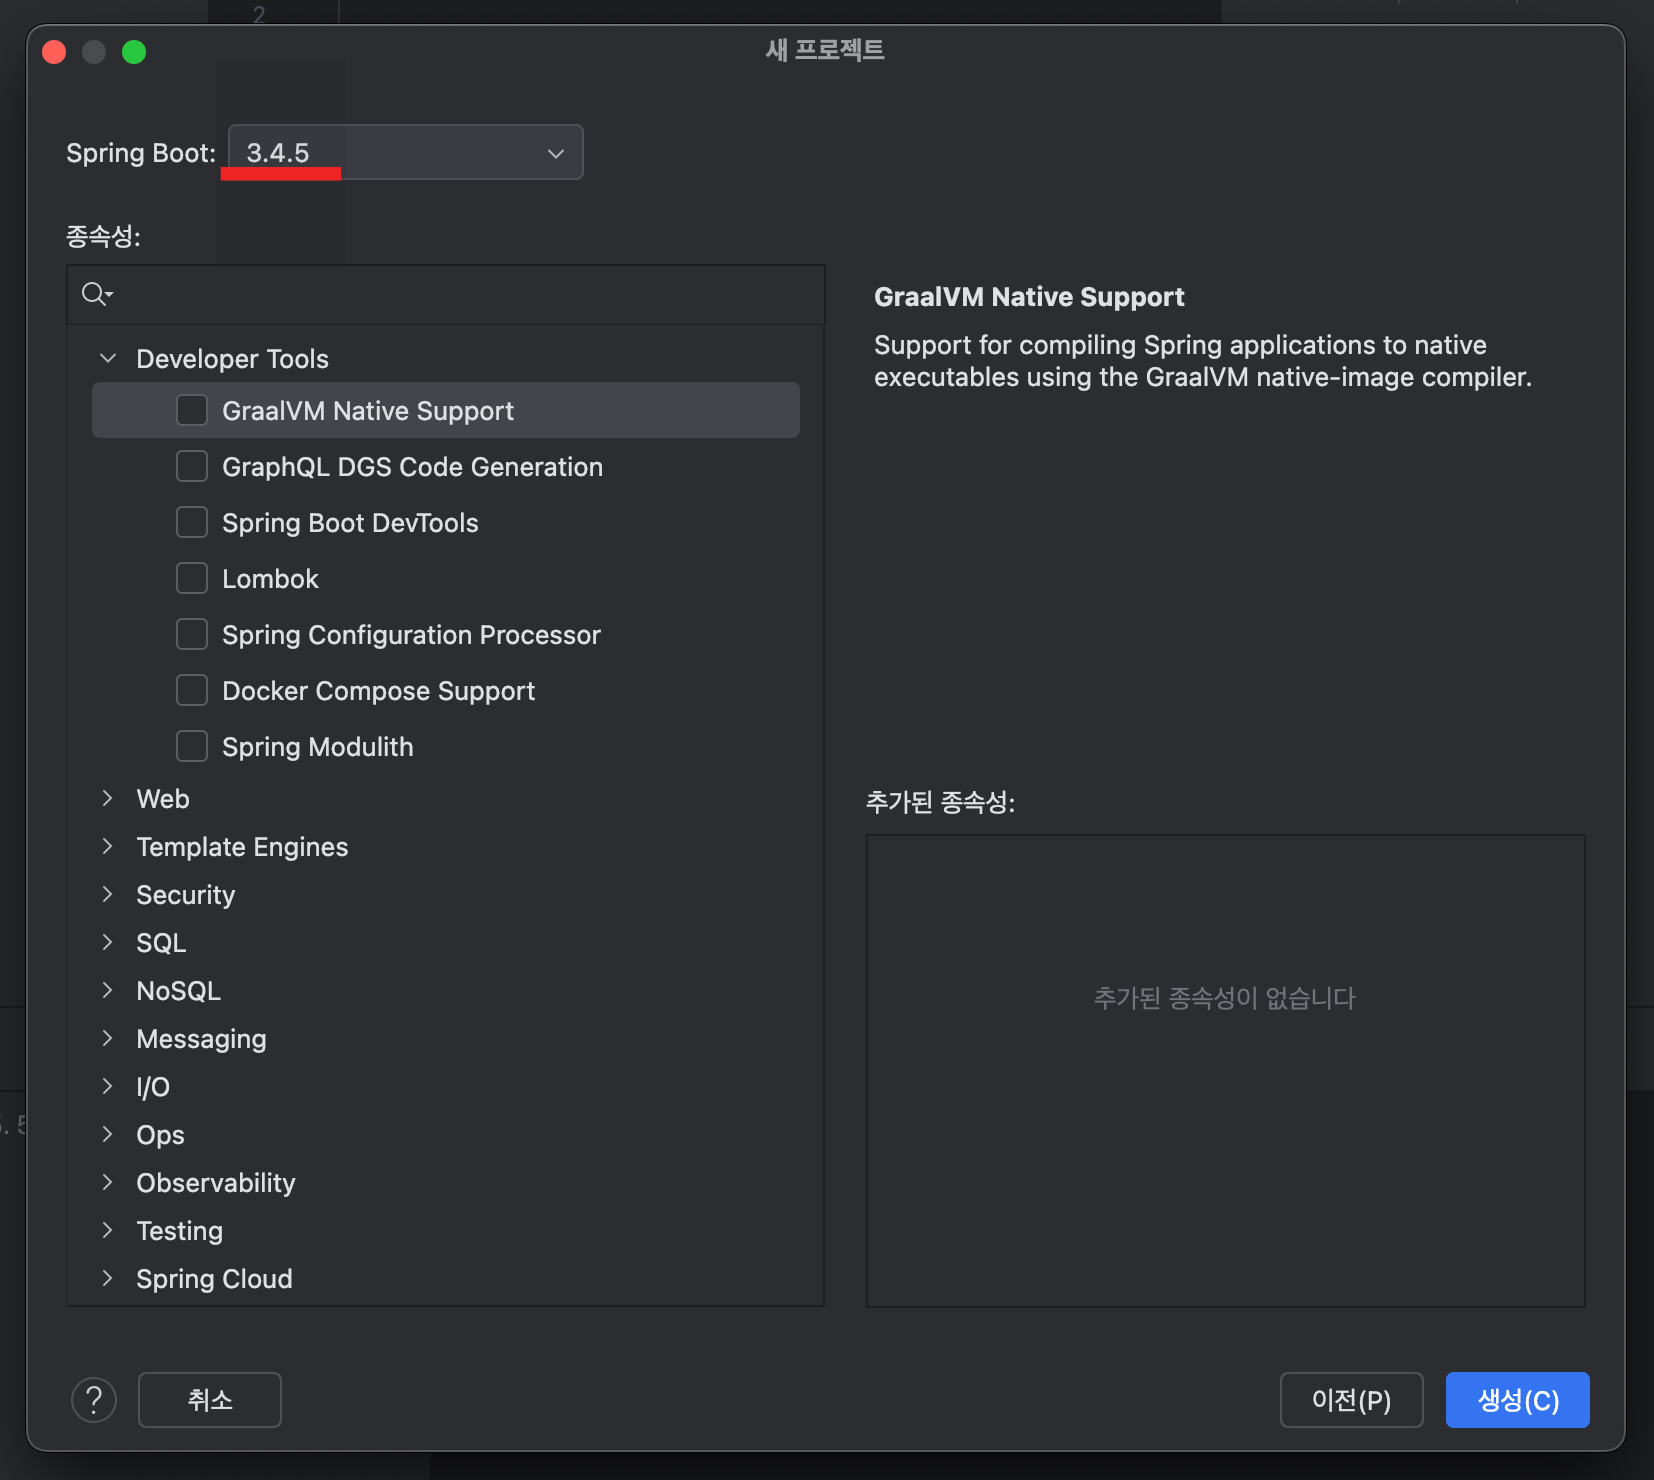Click the 새 프로젝트 window title
This screenshot has width=1654, height=1480.
click(x=825, y=50)
